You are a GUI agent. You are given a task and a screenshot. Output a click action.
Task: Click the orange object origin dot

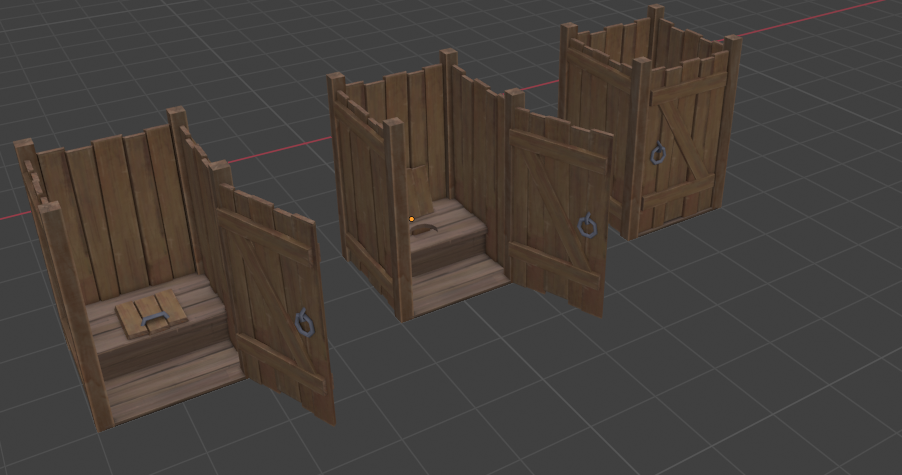pos(411,219)
